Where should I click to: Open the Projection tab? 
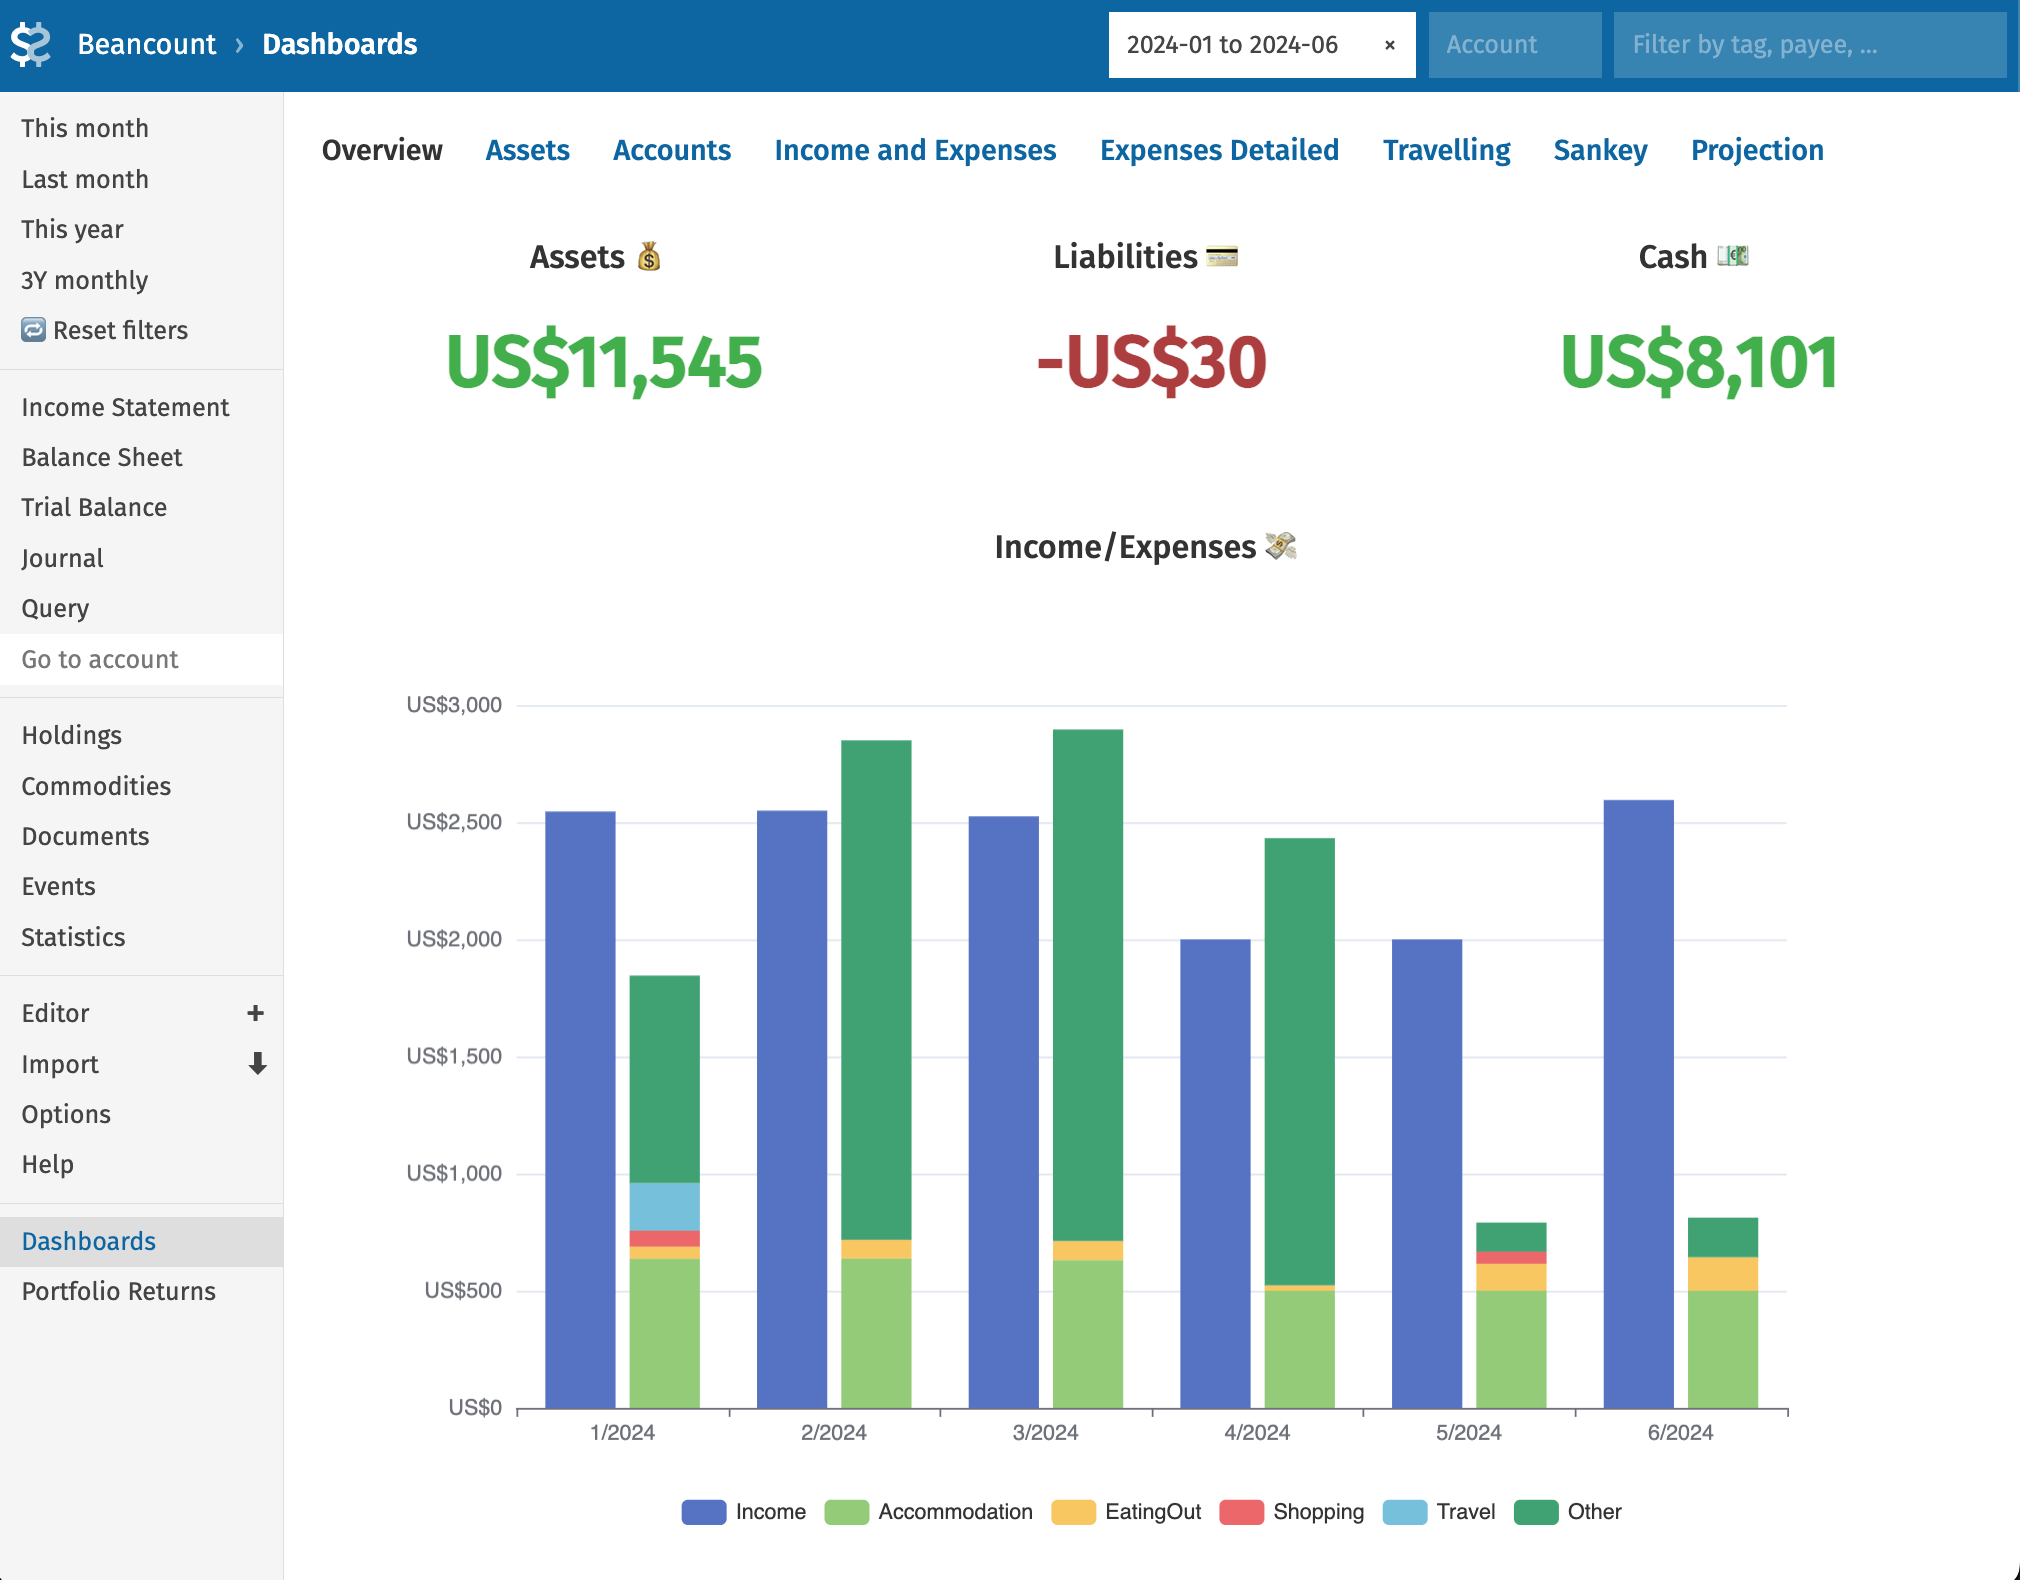click(x=1757, y=150)
